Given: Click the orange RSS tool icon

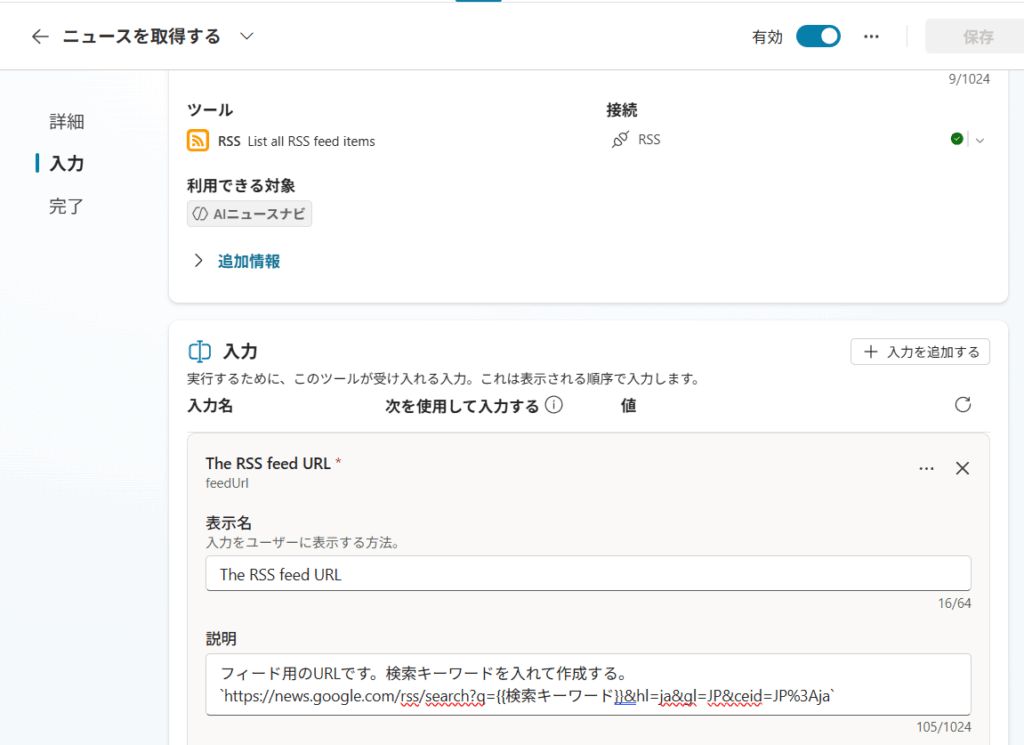Looking at the screenshot, I should (x=198, y=140).
